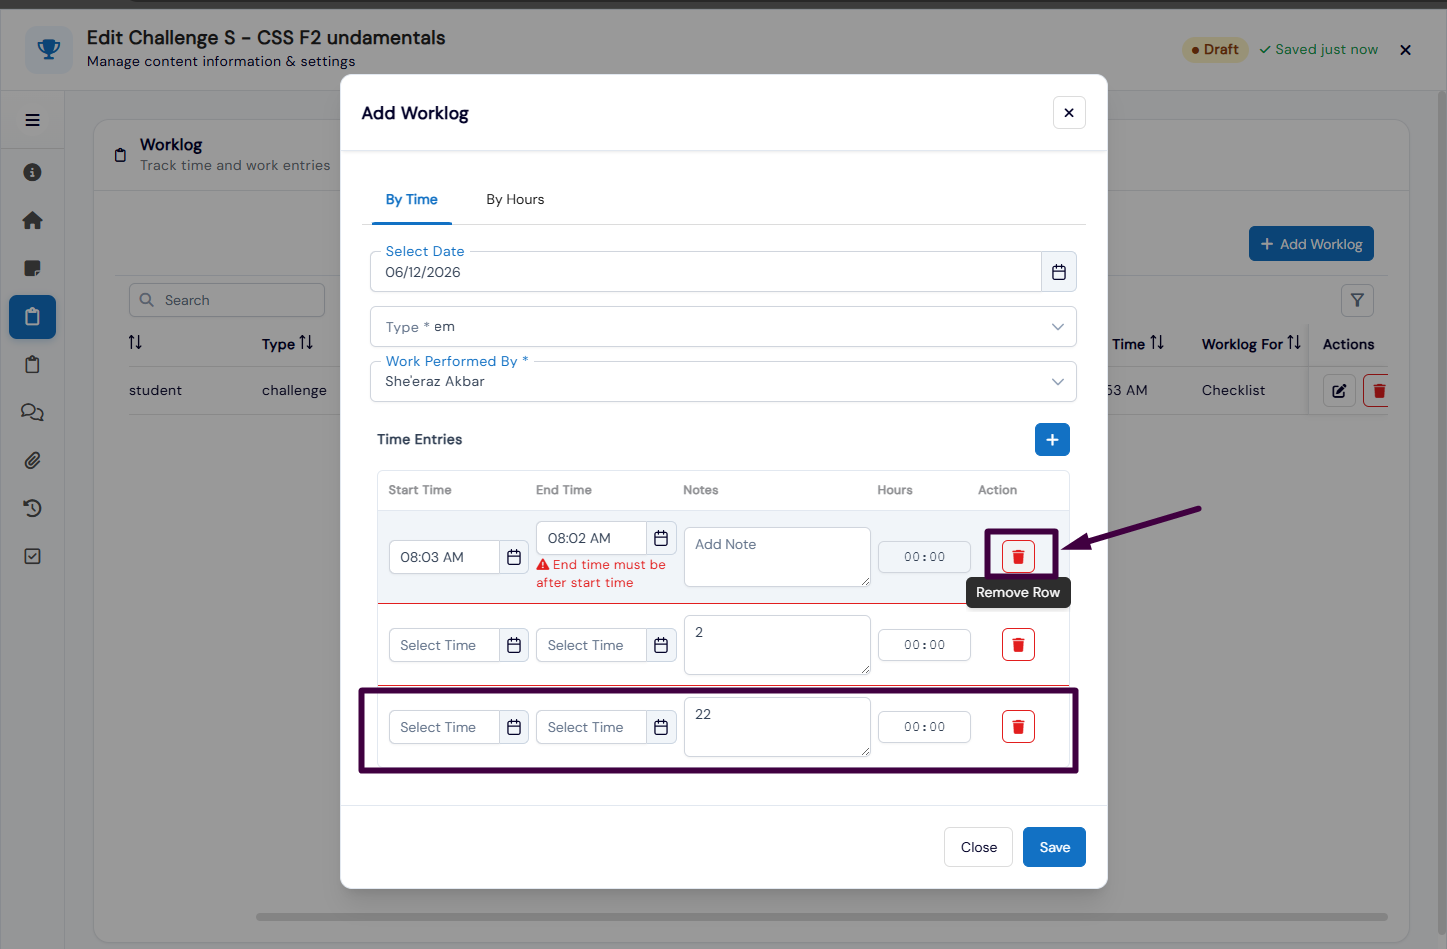1447x949 pixels.
Task: Click the notes field containing 2
Action: point(777,645)
